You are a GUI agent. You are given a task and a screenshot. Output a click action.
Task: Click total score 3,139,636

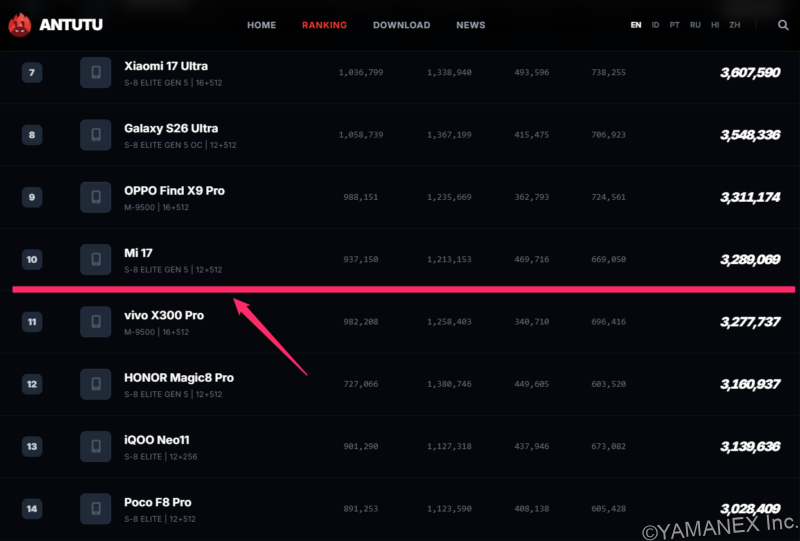point(750,446)
